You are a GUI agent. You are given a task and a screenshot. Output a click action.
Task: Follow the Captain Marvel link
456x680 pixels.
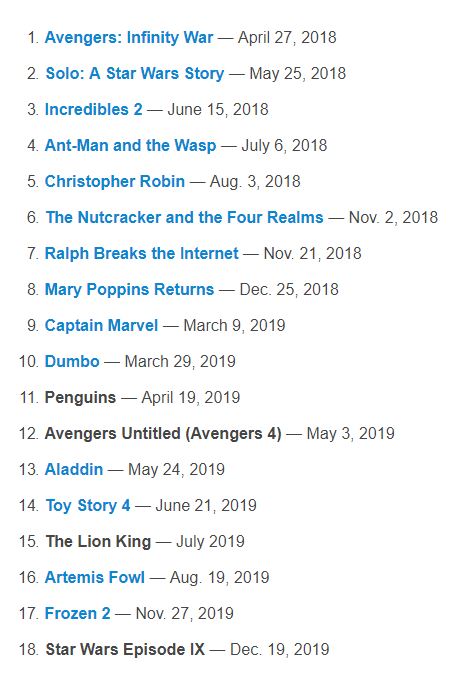[x=101, y=325]
